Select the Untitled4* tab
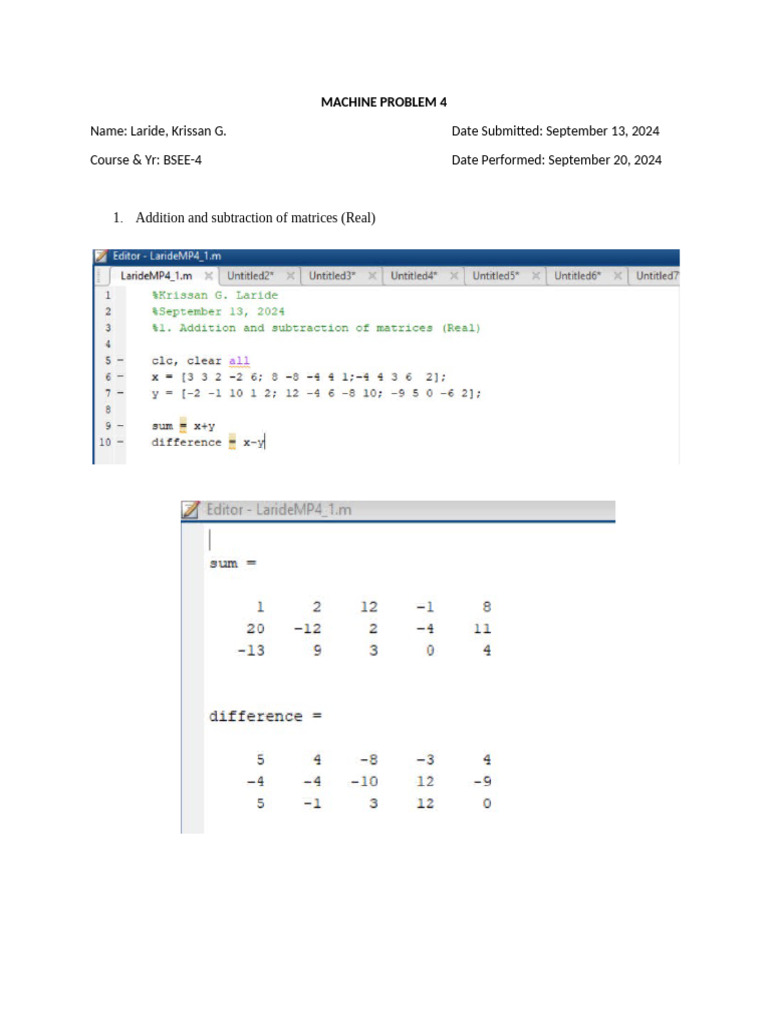 point(414,276)
